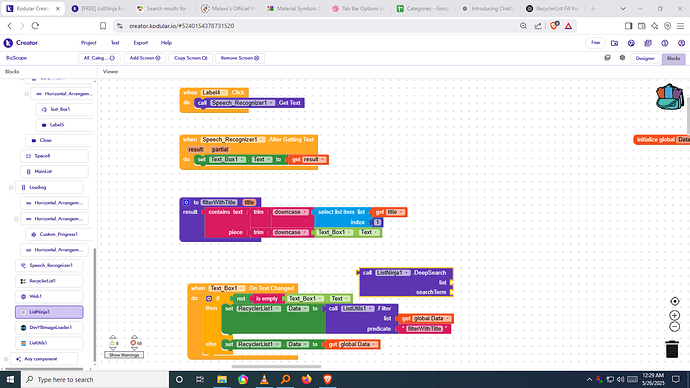
Task: Click the workspace trash can
Action: pos(672,349)
